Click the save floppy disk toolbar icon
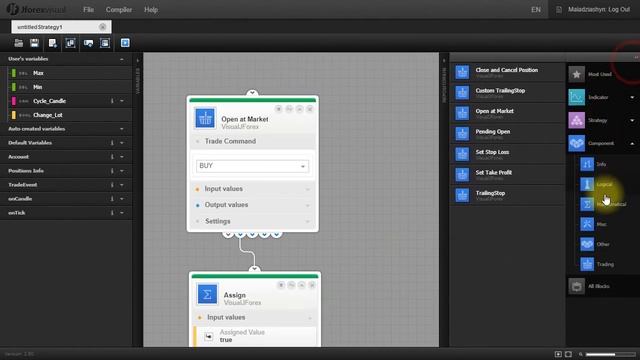The image size is (640, 360). [34, 43]
